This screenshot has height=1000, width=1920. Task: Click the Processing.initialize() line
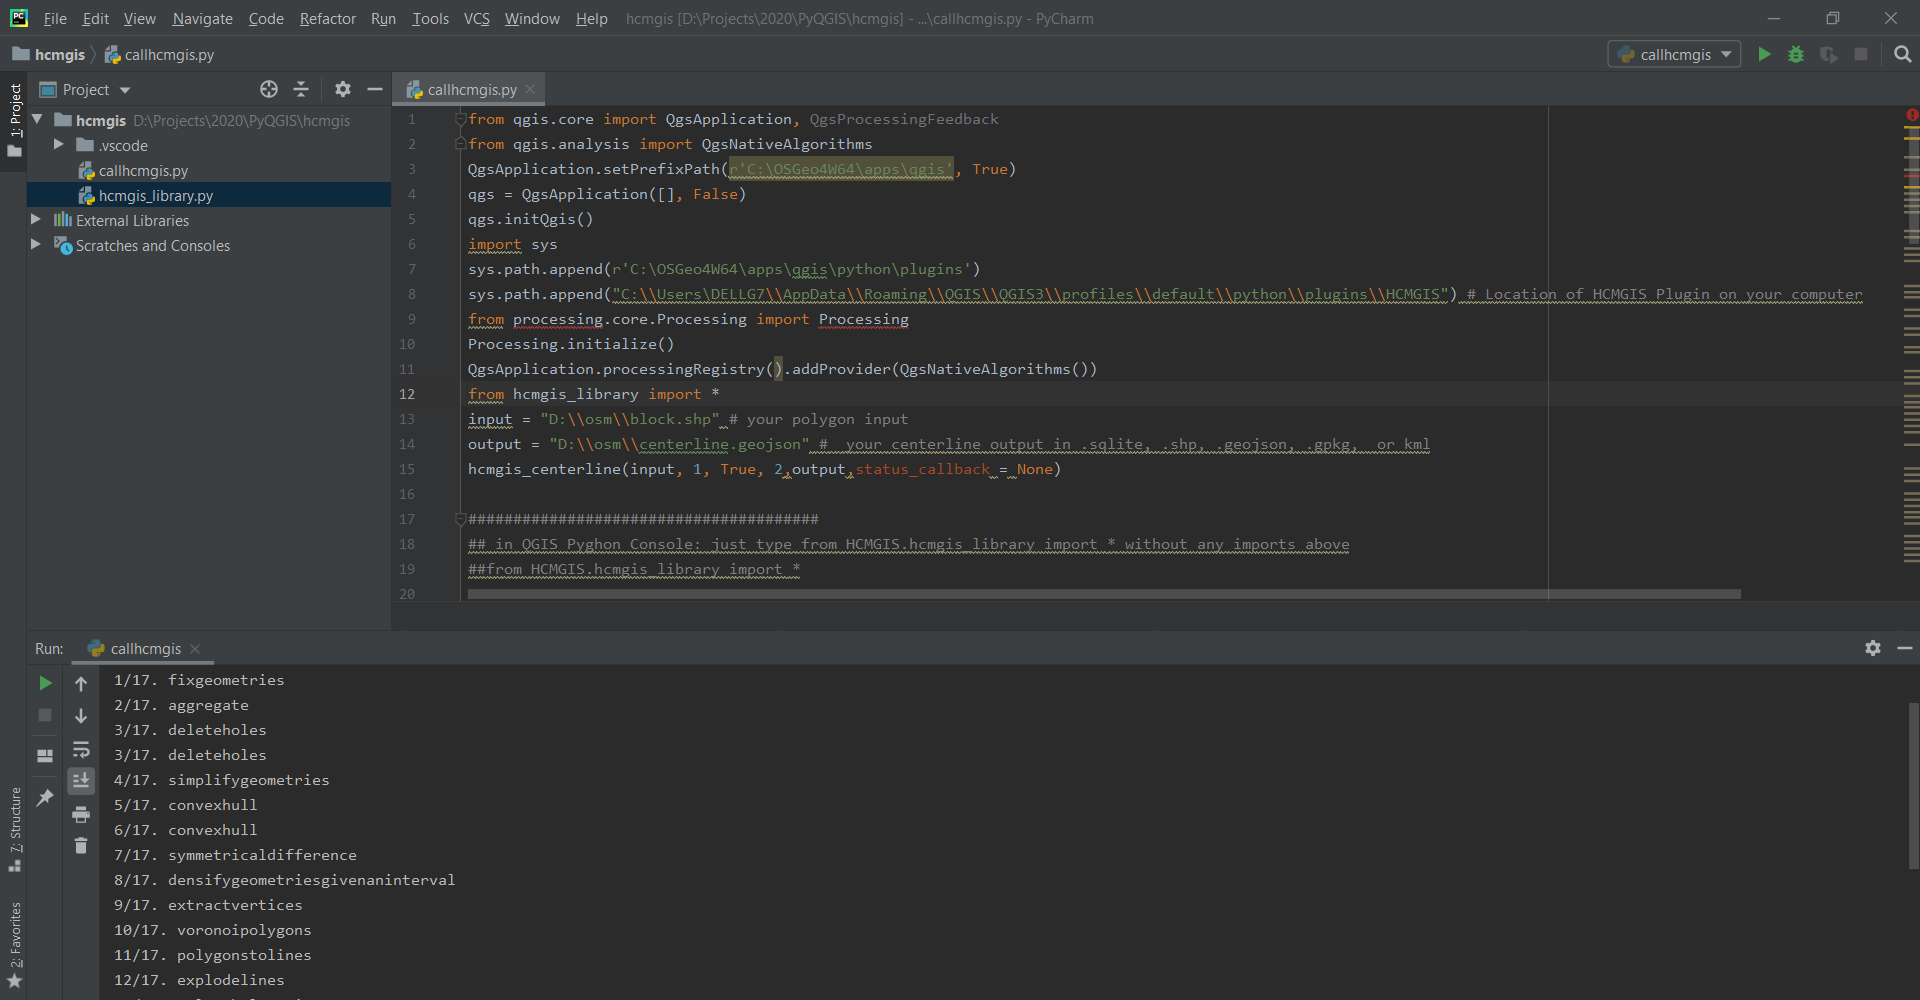coord(571,344)
